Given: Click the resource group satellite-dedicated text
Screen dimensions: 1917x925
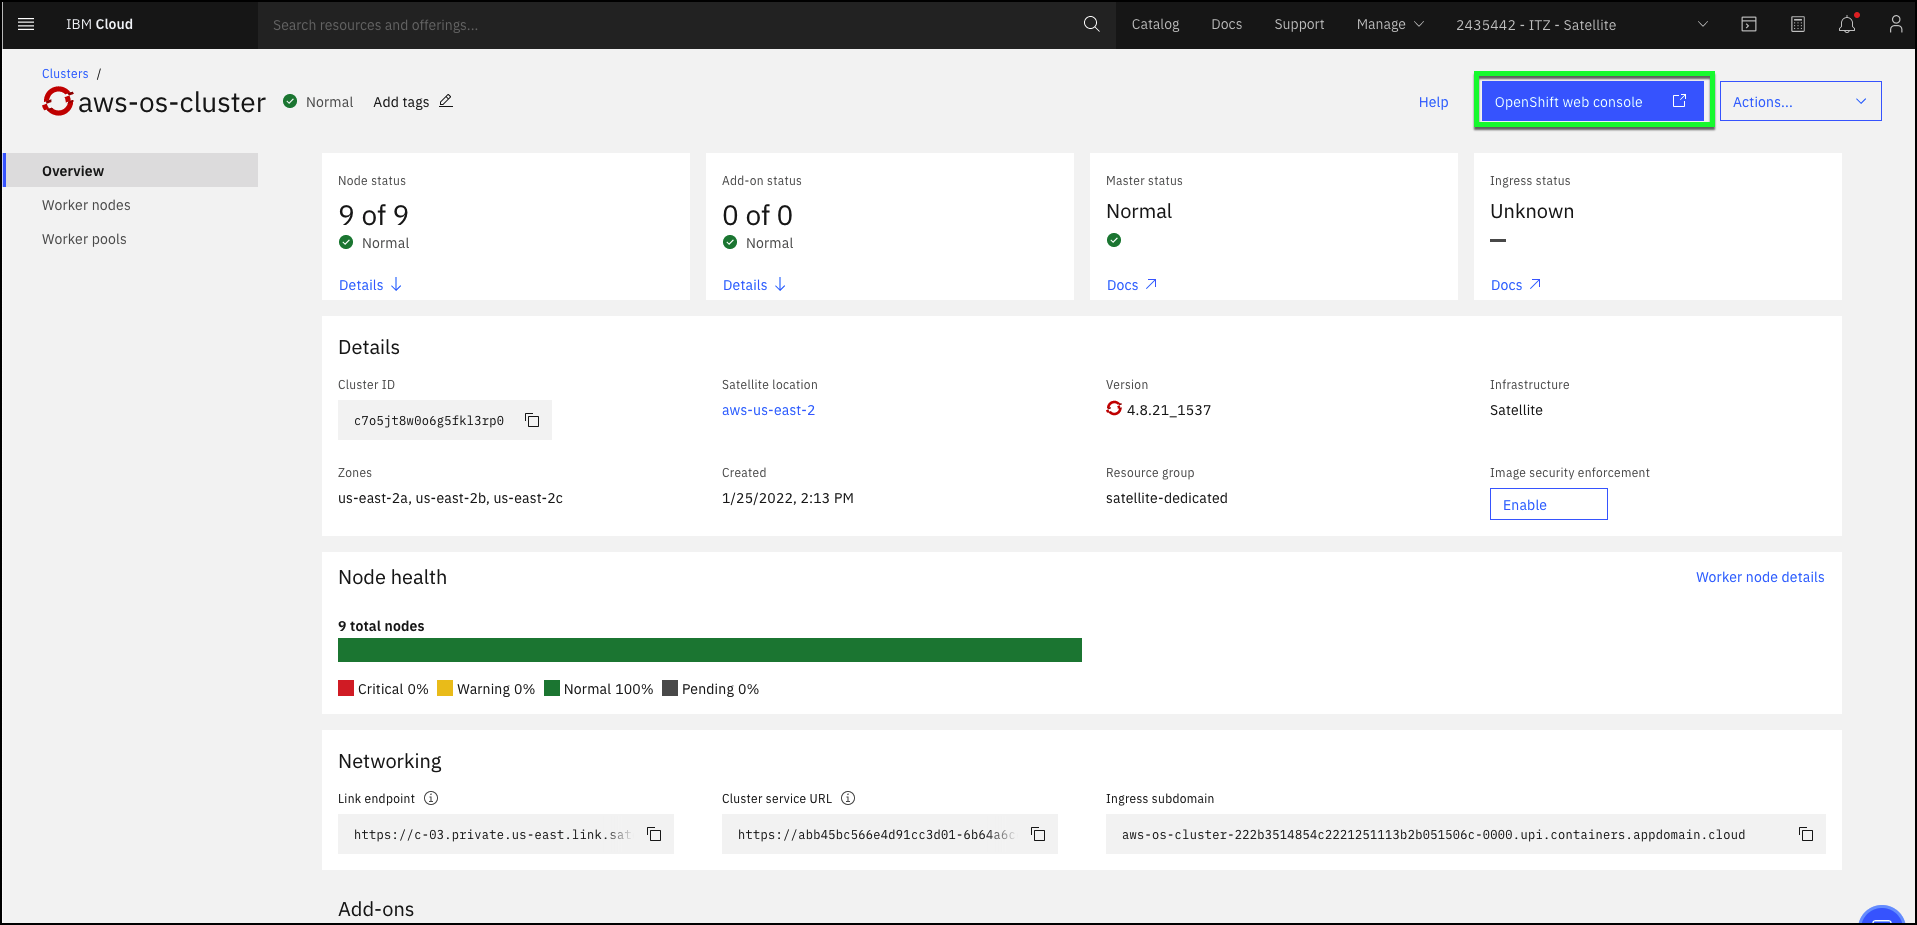Looking at the screenshot, I should coord(1167,498).
